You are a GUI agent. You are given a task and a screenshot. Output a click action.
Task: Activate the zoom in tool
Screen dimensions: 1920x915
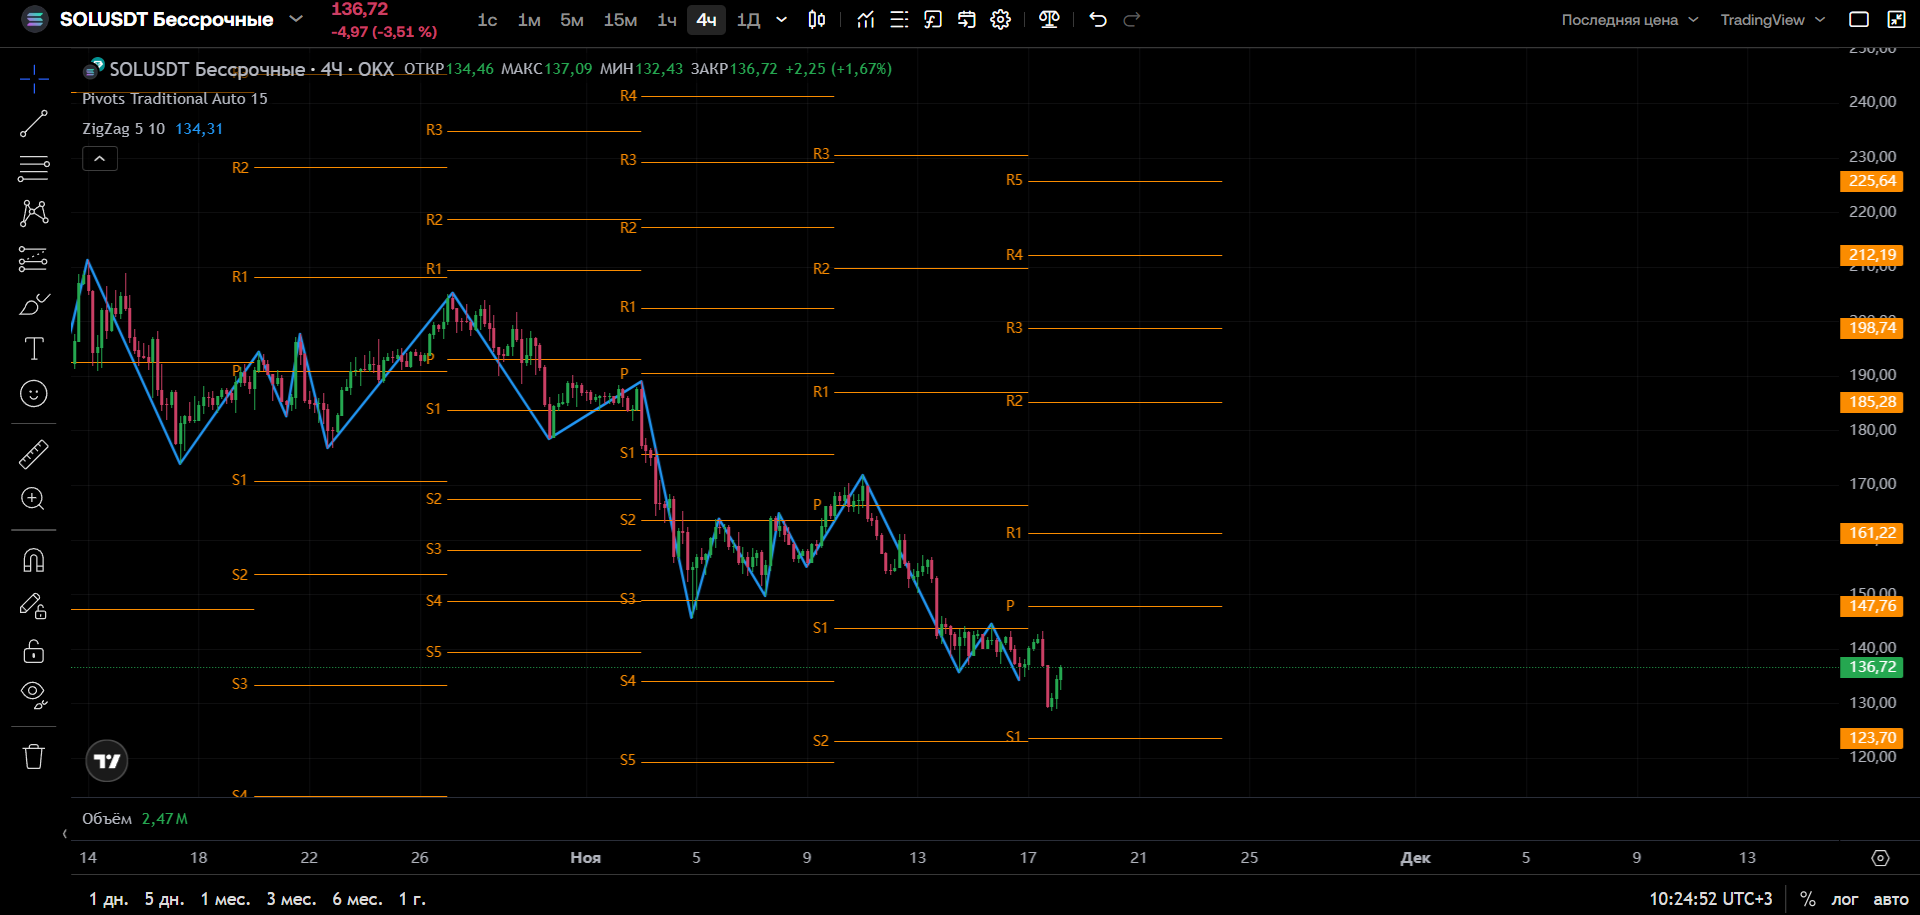(x=34, y=499)
